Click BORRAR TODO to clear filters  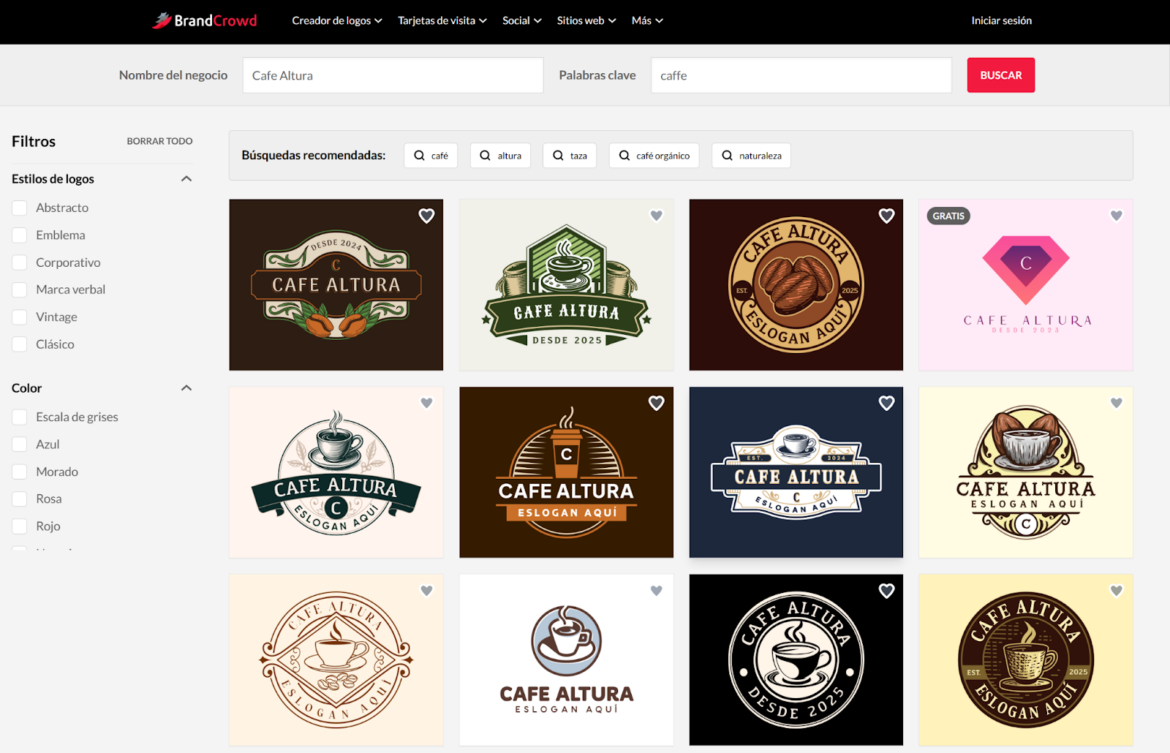(x=159, y=141)
